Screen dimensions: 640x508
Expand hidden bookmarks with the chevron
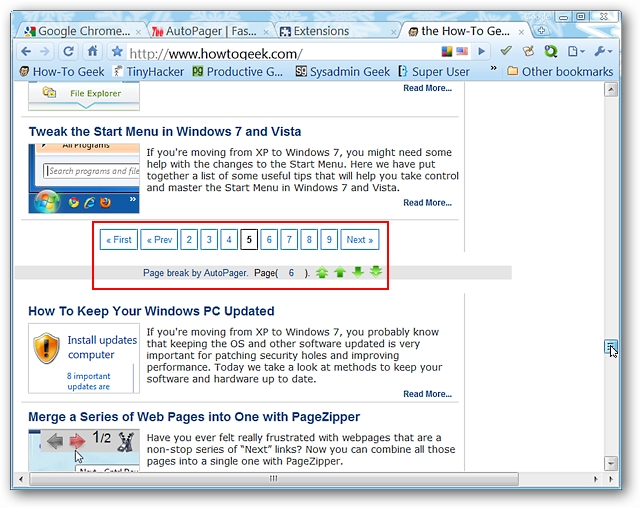[x=493, y=68]
